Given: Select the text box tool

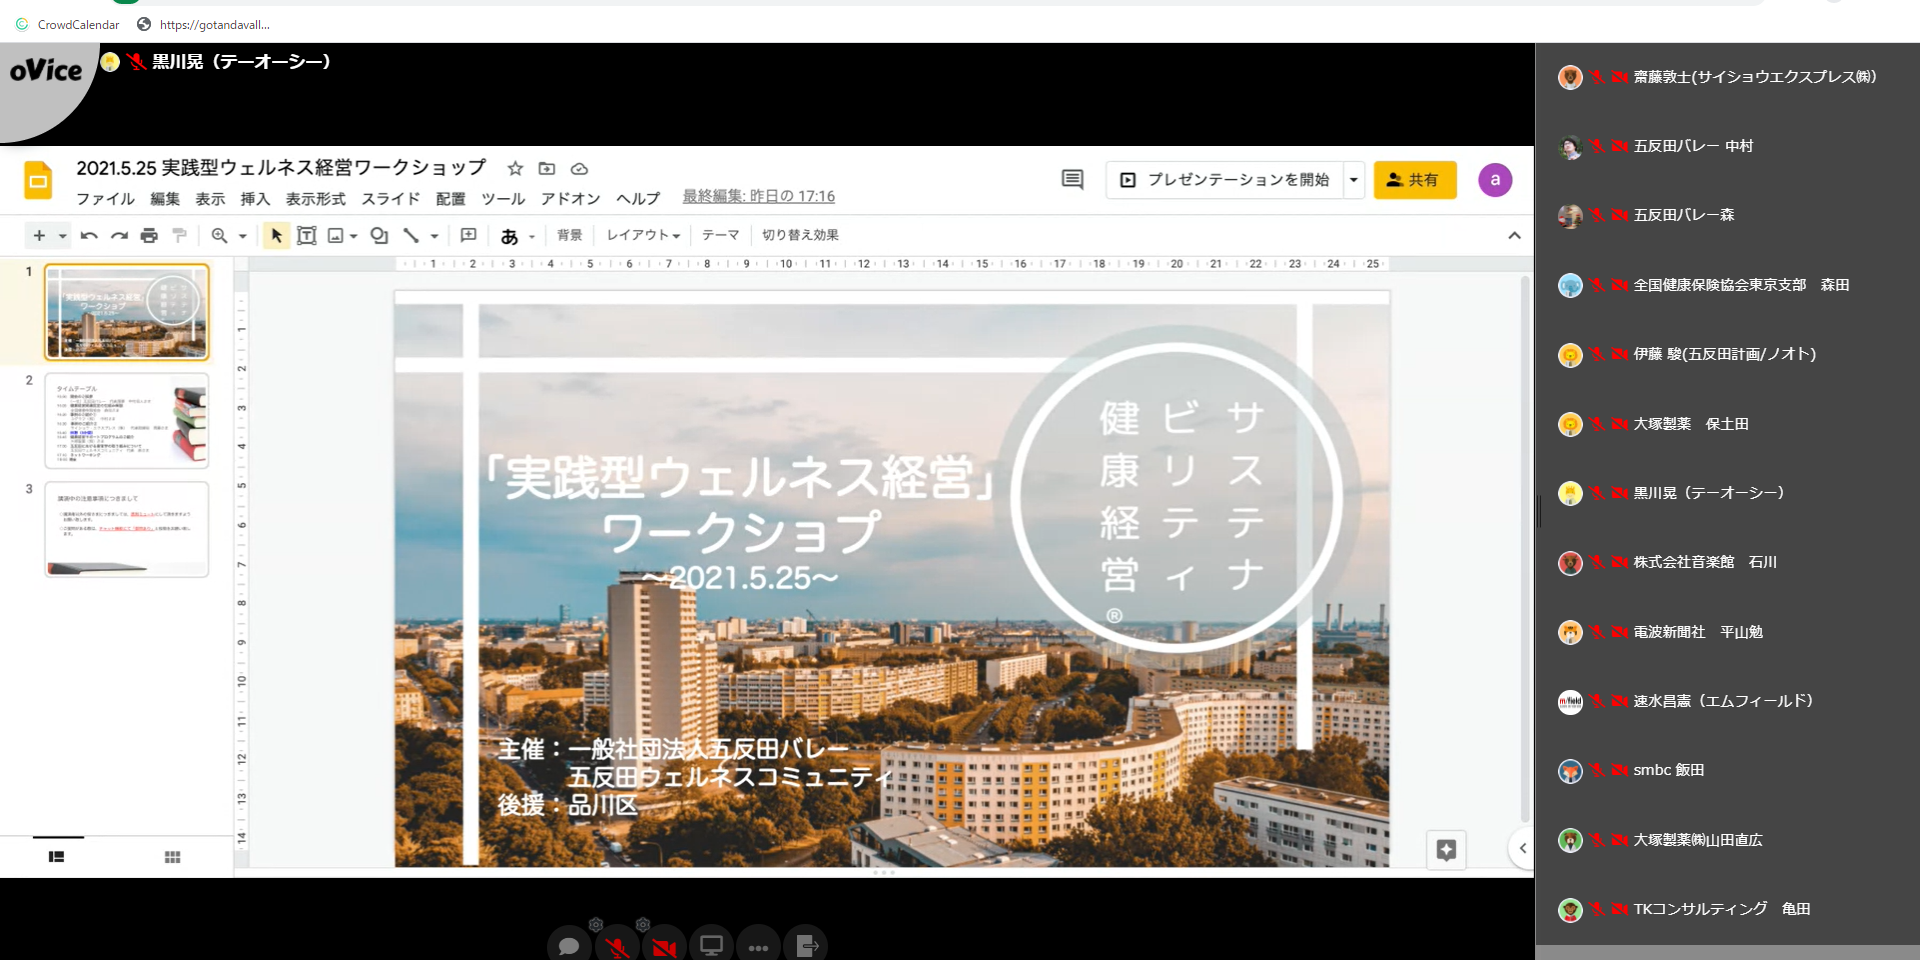Looking at the screenshot, I should (x=307, y=236).
